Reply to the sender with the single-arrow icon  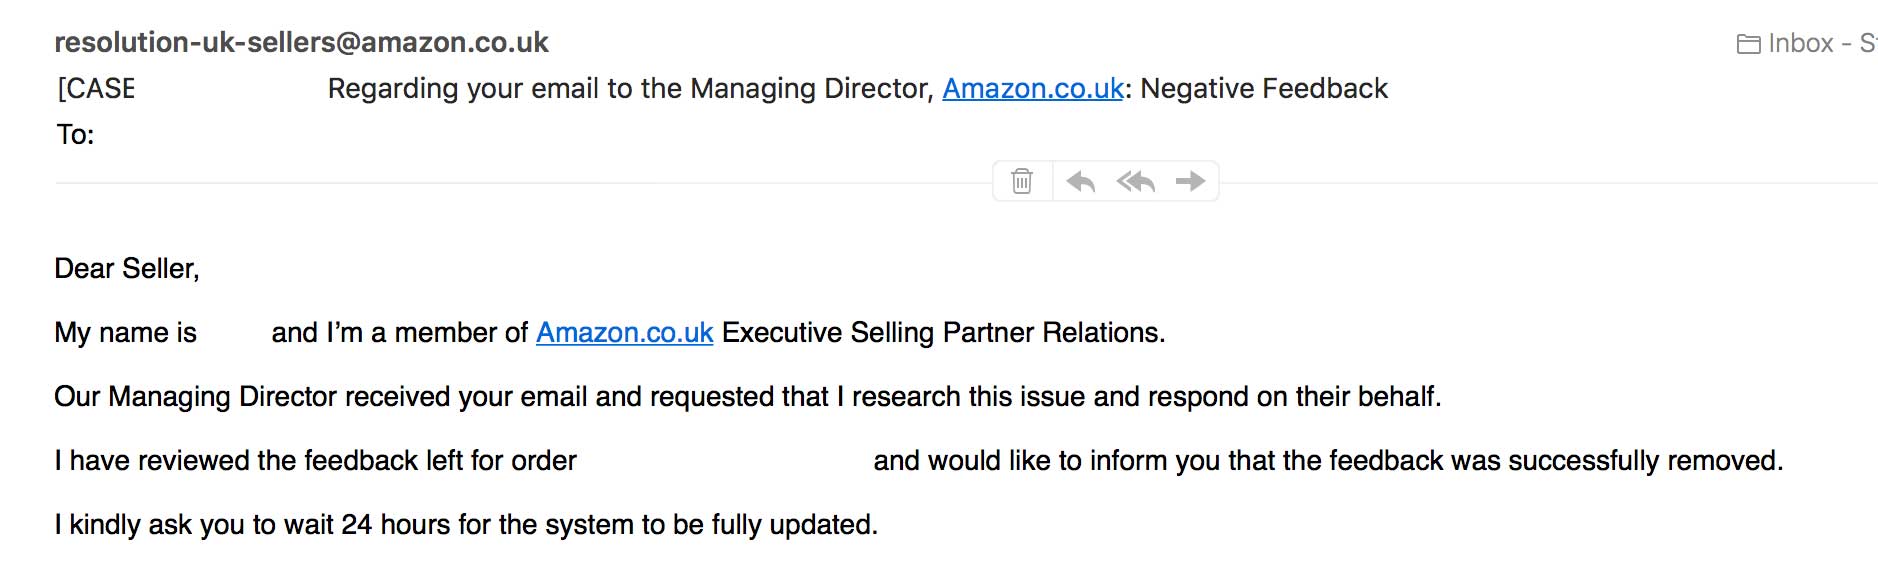pyautogui.click(x=1081, y=181)
